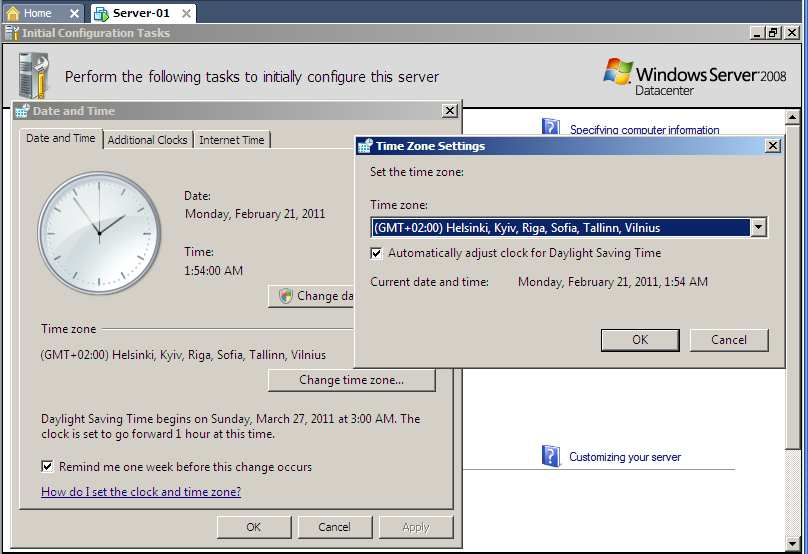Viewport: 808px width, 554px height.
Task: Click the scrollbar up arrow in main window
Action: (x=793, y=117)
